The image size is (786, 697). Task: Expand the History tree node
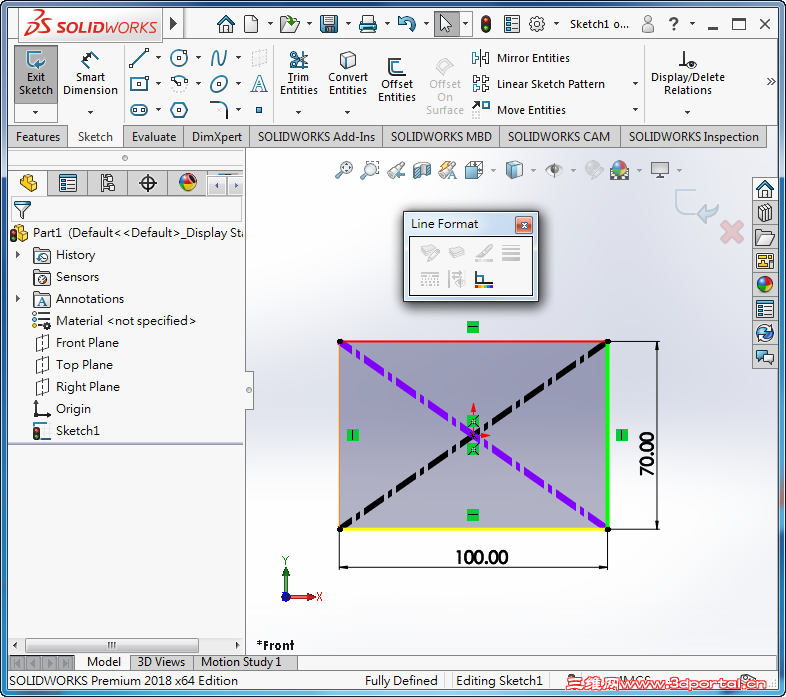click(x=18, y=255)
